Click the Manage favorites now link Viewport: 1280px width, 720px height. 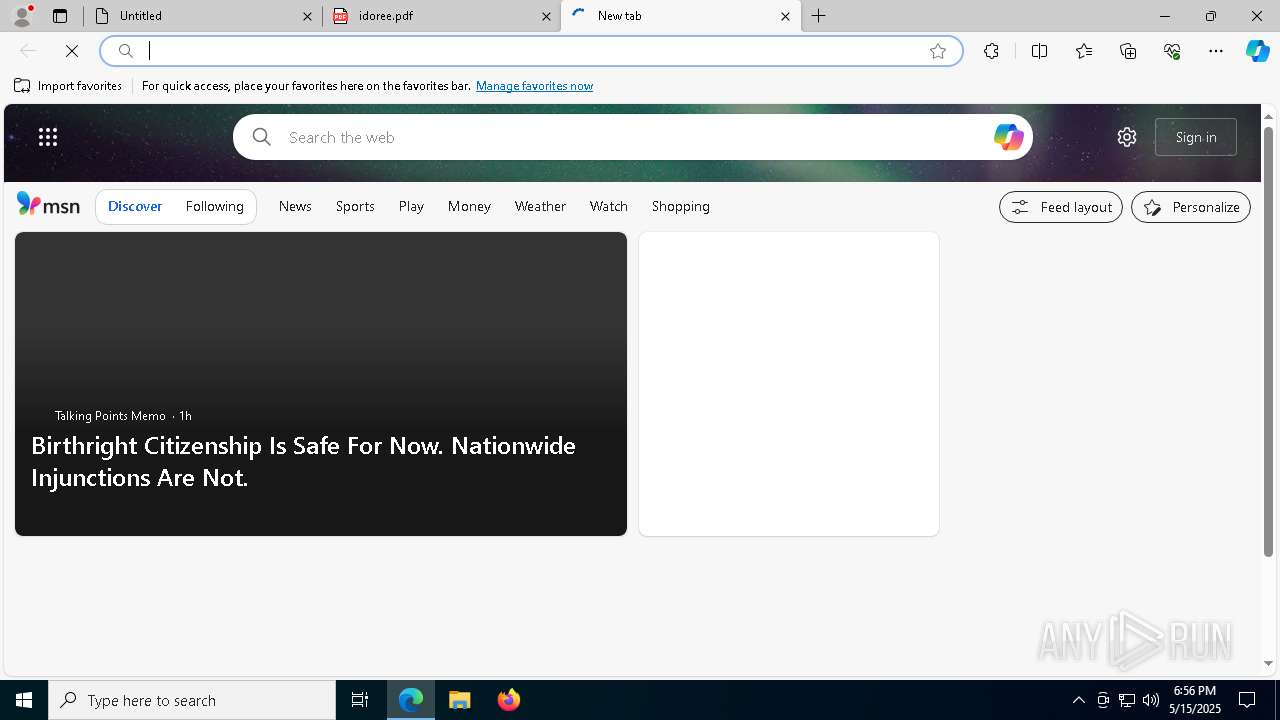(x=534, y=86)
